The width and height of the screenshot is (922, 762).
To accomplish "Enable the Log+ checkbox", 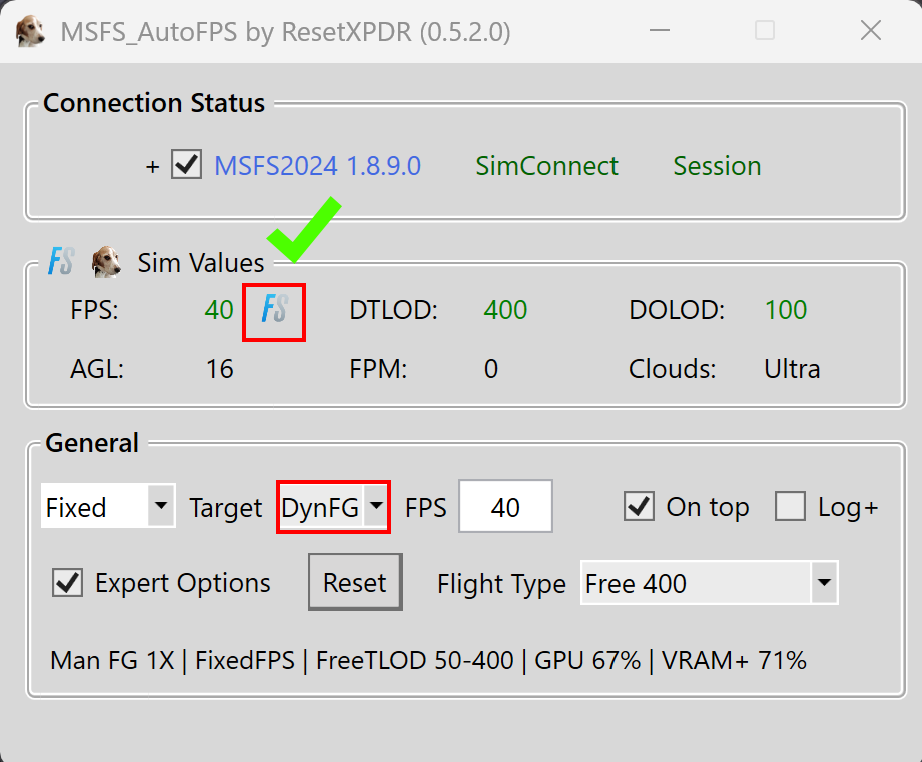I will (790, 506).
